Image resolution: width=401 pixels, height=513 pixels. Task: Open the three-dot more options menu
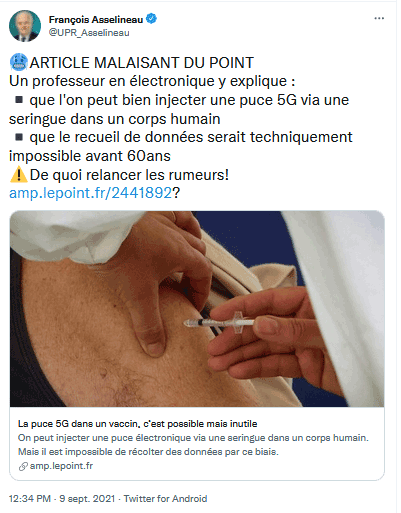pos(379,18)
